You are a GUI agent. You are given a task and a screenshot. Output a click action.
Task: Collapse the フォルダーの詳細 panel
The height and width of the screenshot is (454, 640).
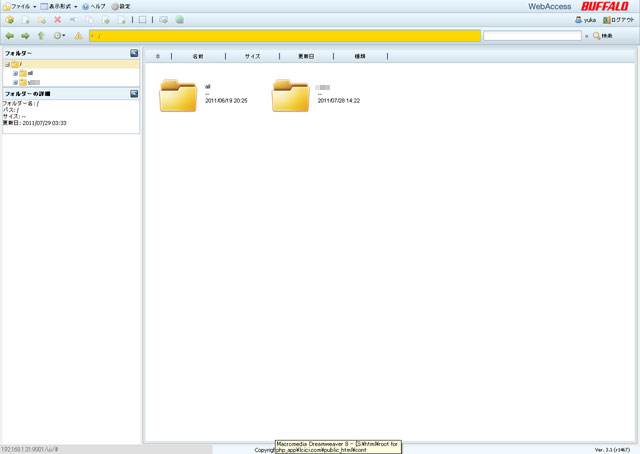(134, 93)
